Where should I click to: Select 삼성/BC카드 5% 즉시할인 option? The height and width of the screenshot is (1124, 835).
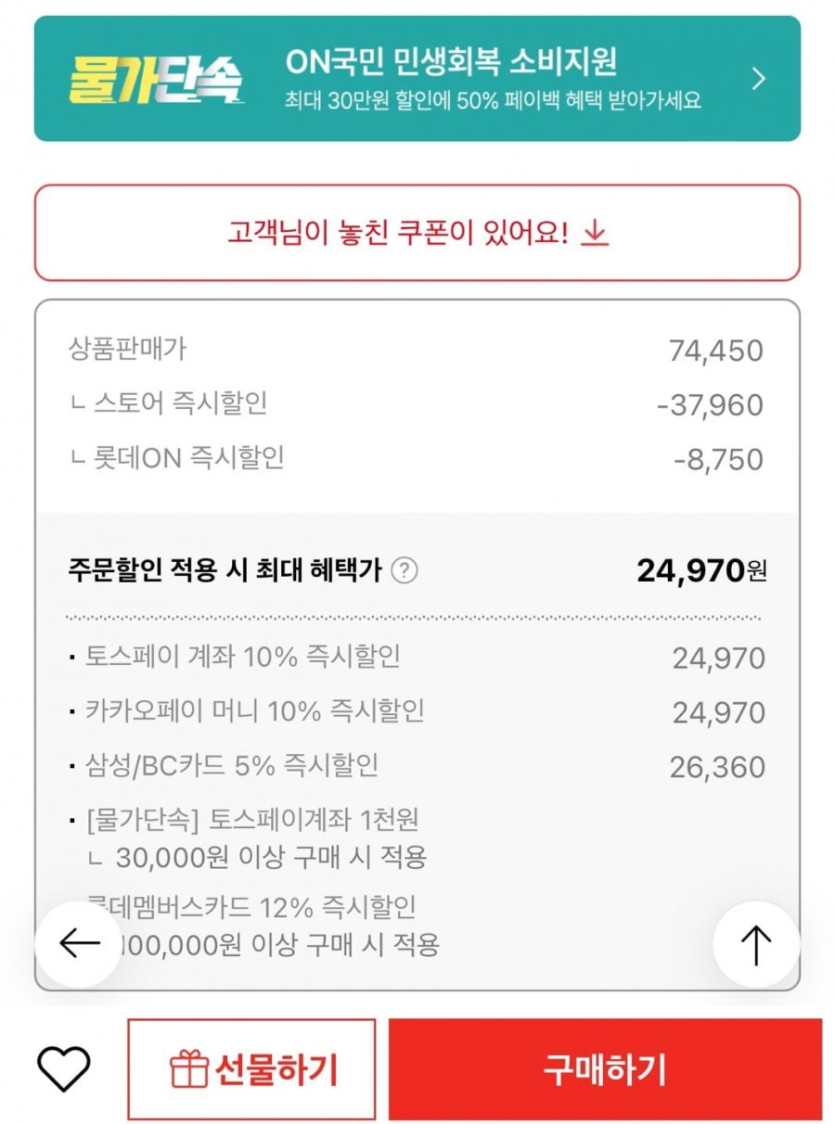coord(231,766)
